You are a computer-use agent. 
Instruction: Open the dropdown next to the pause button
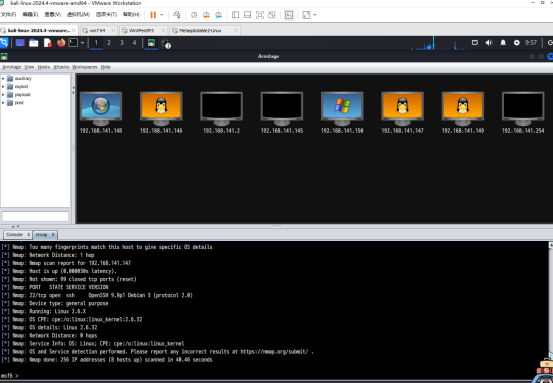click(162, 15)
